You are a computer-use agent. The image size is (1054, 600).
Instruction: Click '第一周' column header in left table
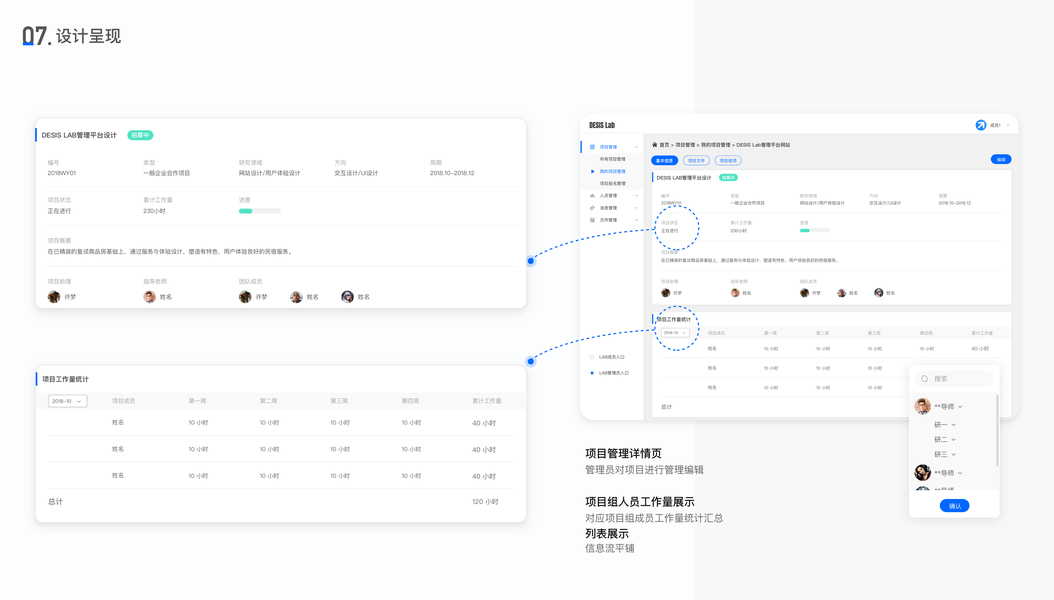click(198, 401)
